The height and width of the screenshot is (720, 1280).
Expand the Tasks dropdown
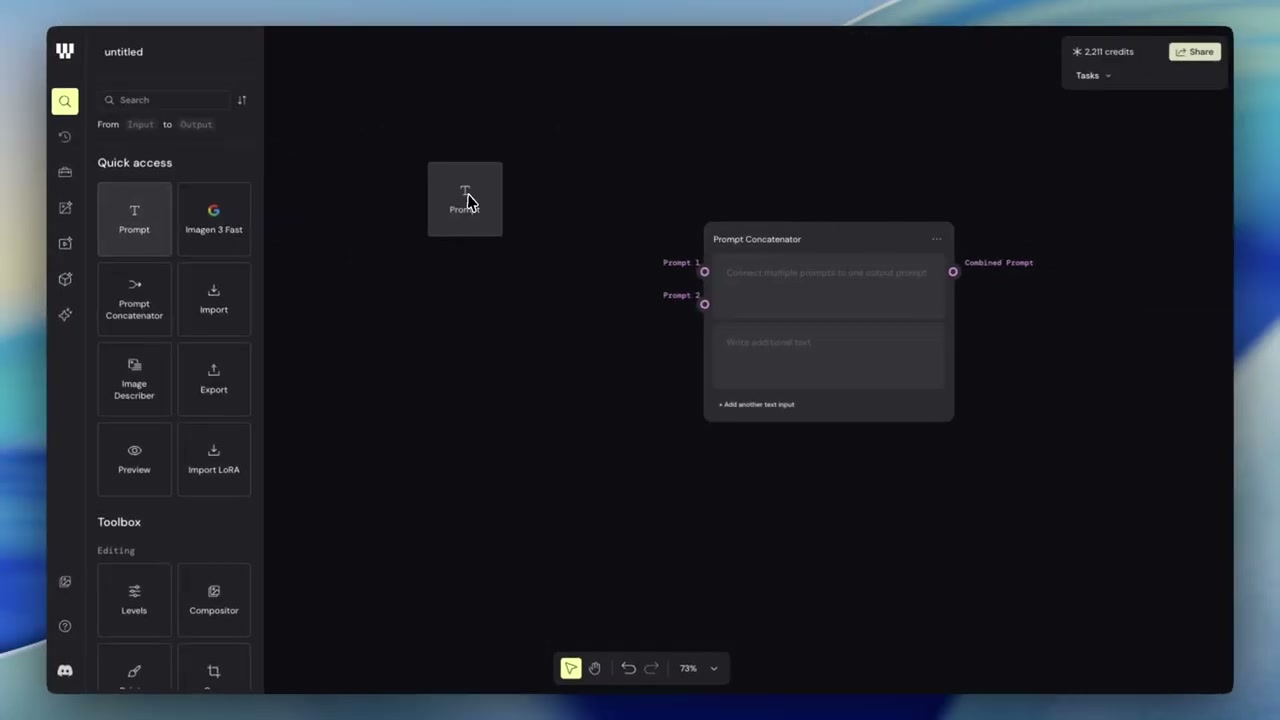1093,76
